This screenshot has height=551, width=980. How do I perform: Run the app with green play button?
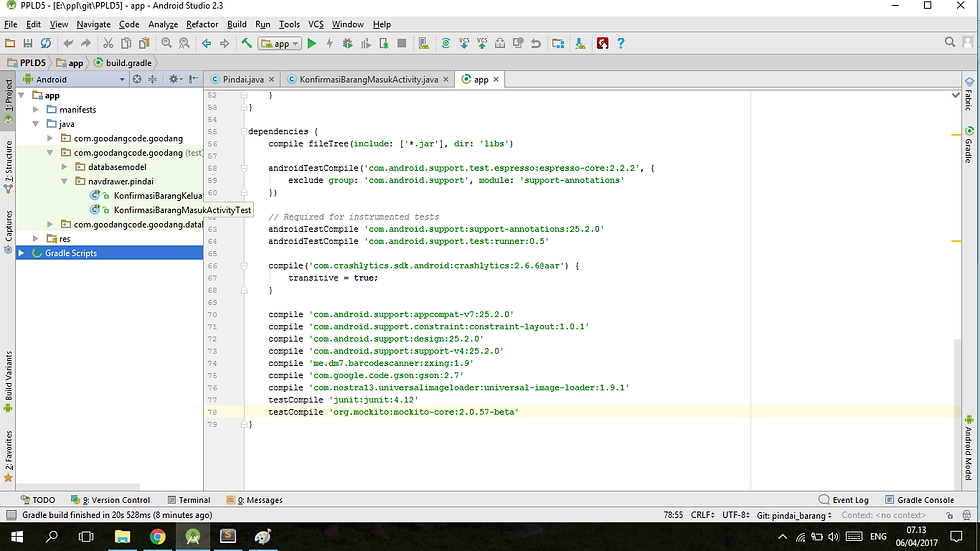pos(312,43)
